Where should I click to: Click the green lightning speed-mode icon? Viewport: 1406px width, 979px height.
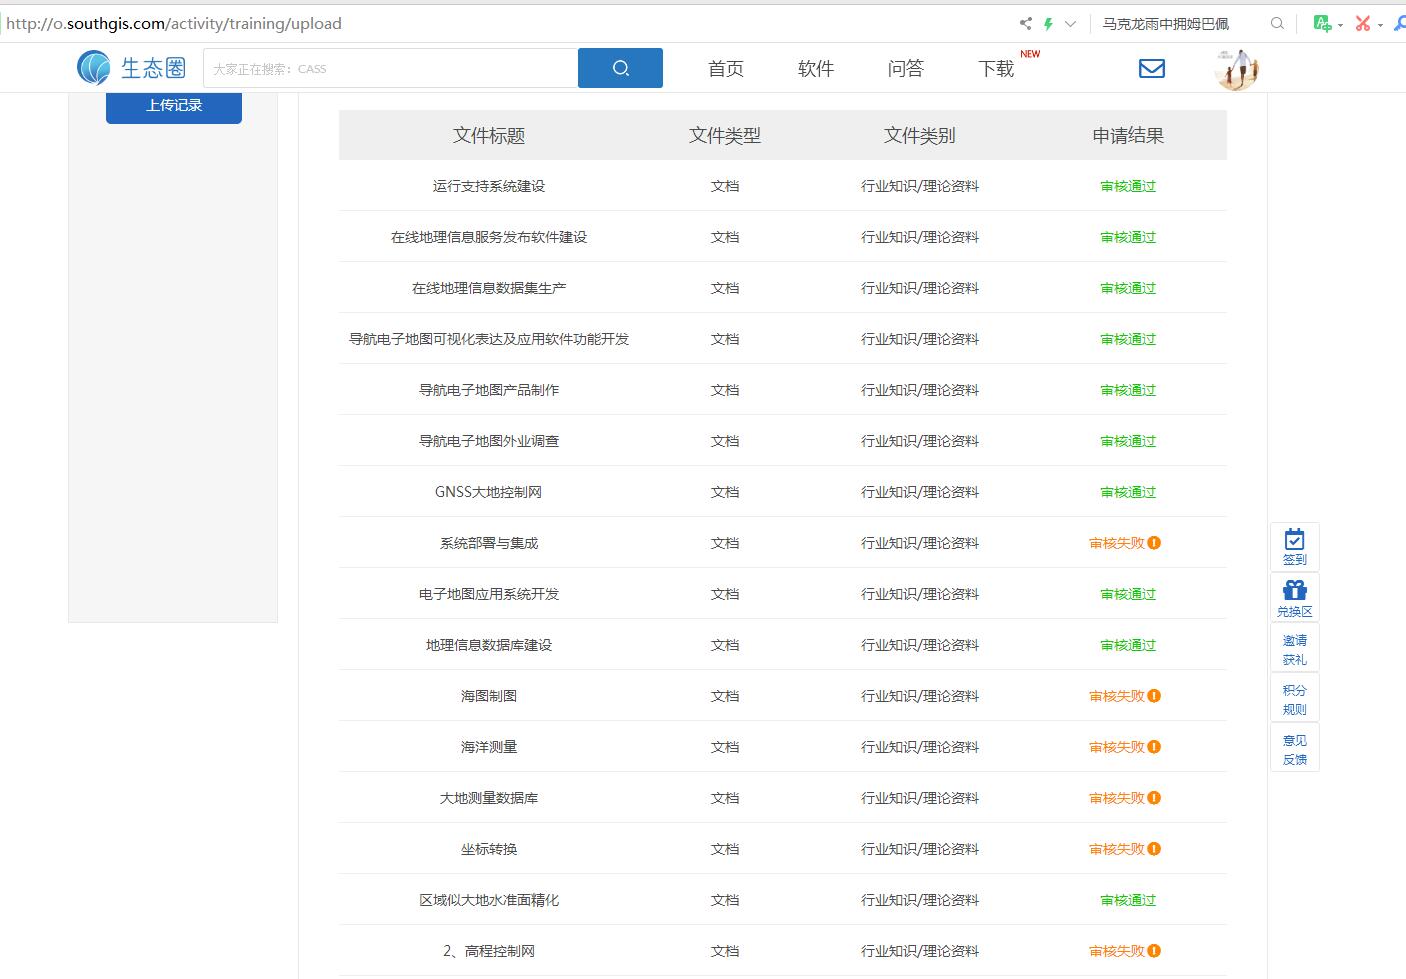click(1048, 23)
